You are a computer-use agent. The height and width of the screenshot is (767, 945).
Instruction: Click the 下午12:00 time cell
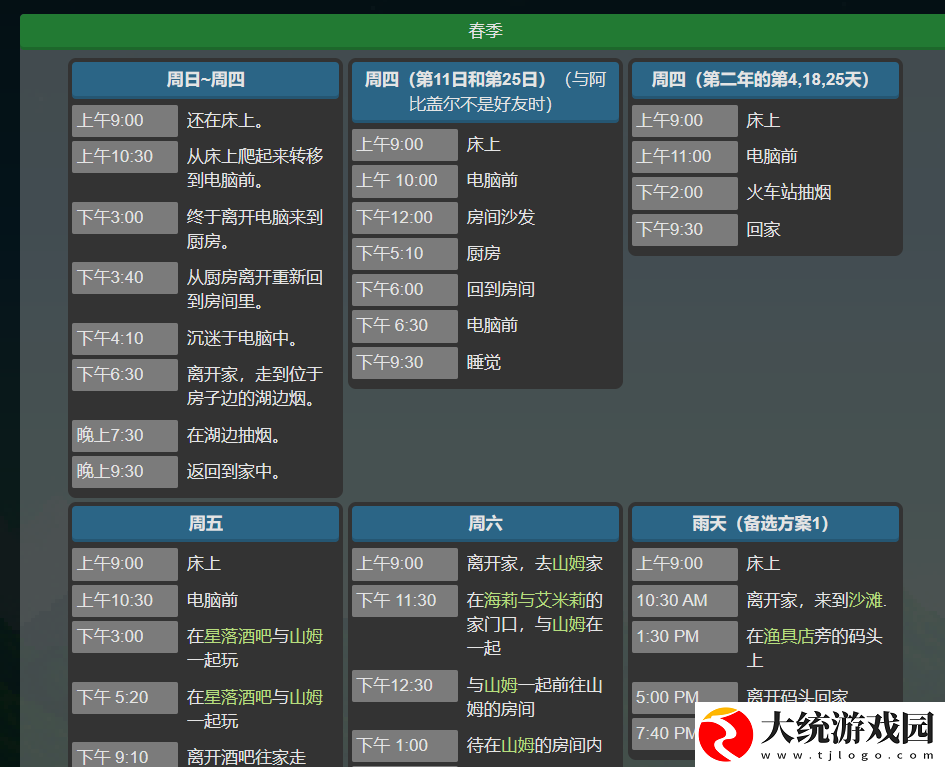(404, 218)
